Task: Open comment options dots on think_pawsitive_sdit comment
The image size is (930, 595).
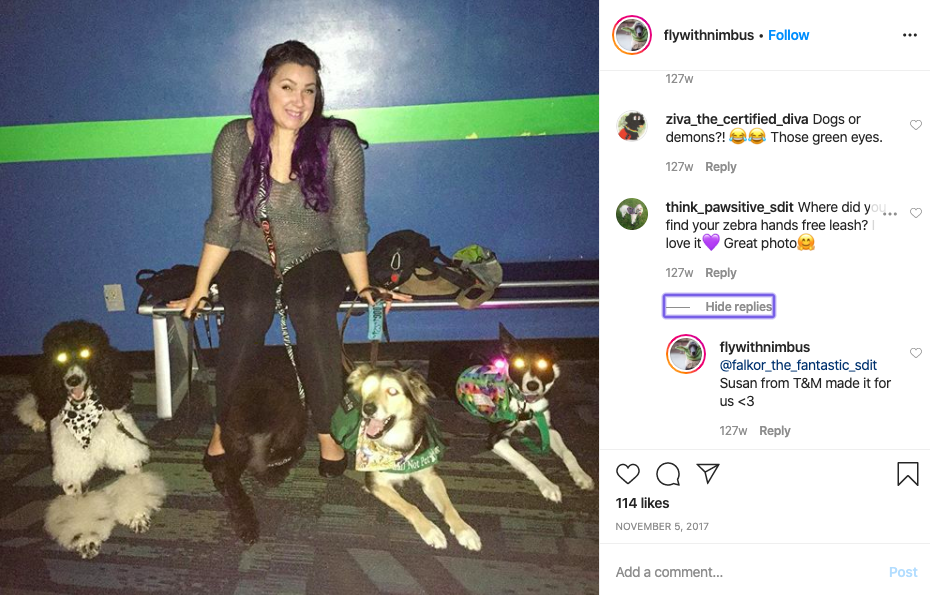Action: click(x=890, y=214)
